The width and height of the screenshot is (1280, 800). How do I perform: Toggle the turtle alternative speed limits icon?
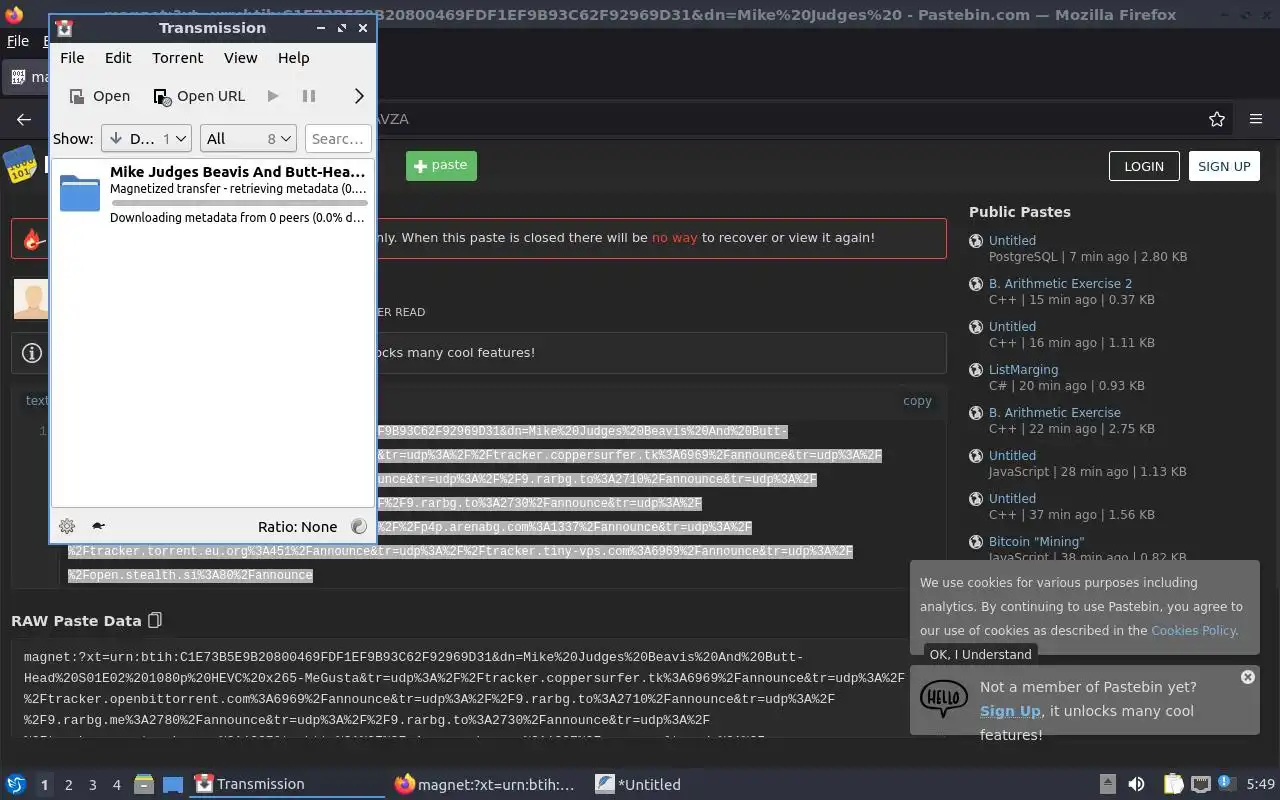(x=98, y=526)
